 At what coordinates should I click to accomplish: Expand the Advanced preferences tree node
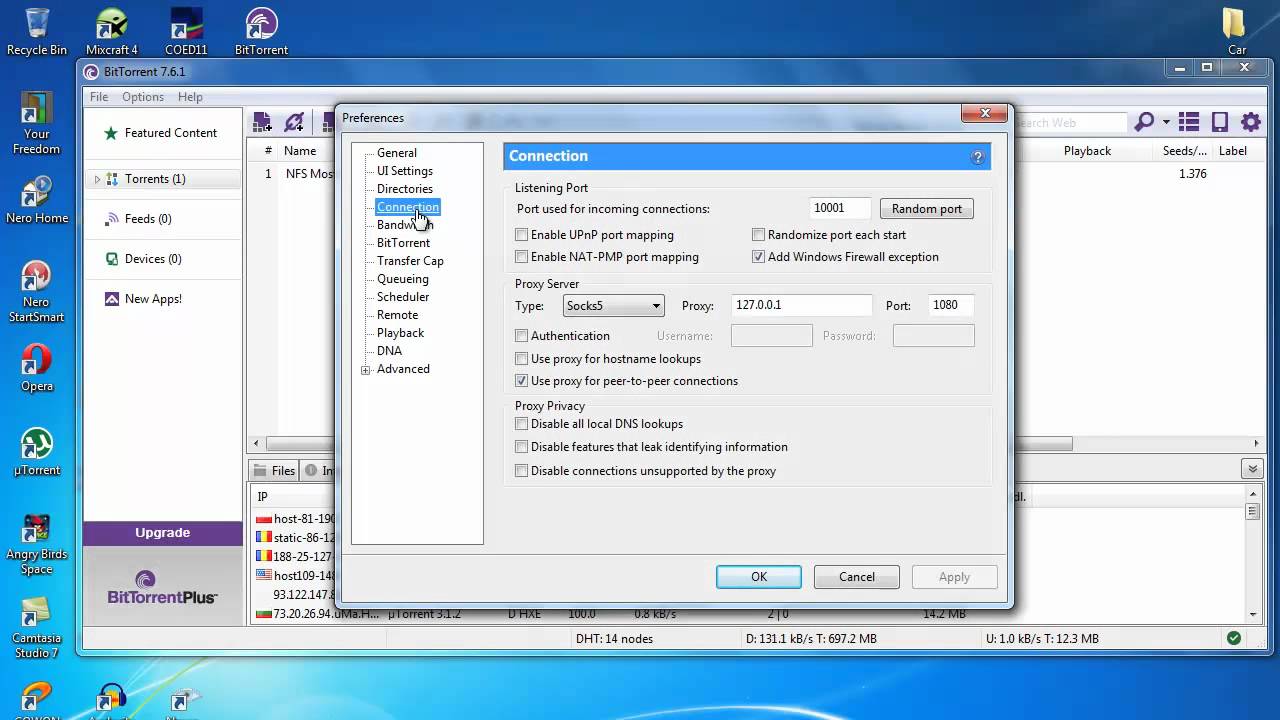[x=366, y=370]
